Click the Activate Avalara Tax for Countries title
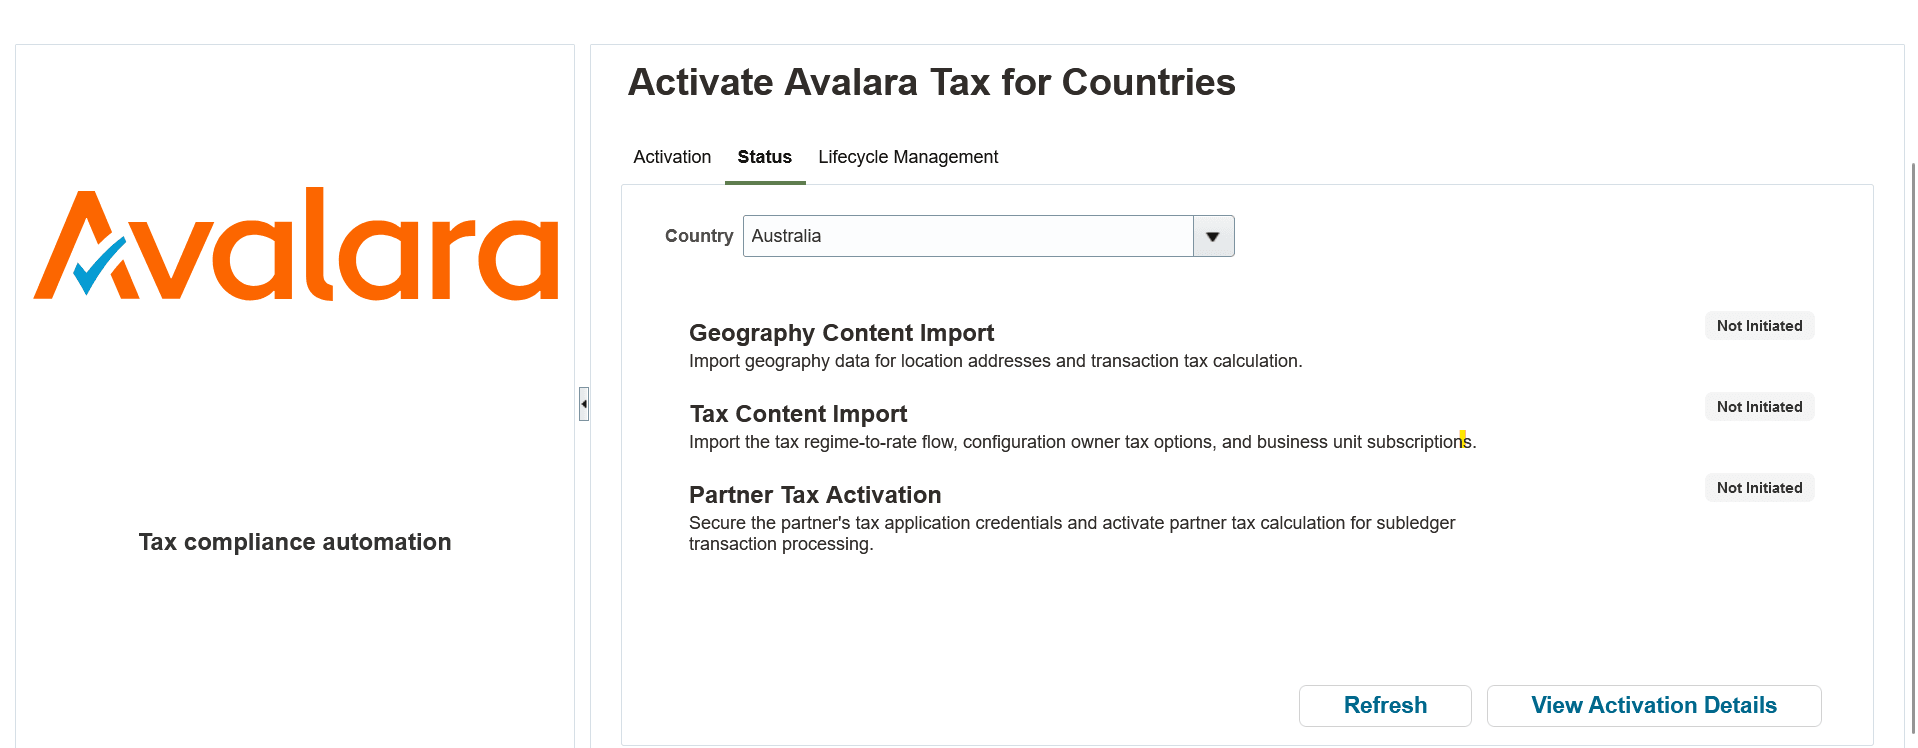 [930, 82]
